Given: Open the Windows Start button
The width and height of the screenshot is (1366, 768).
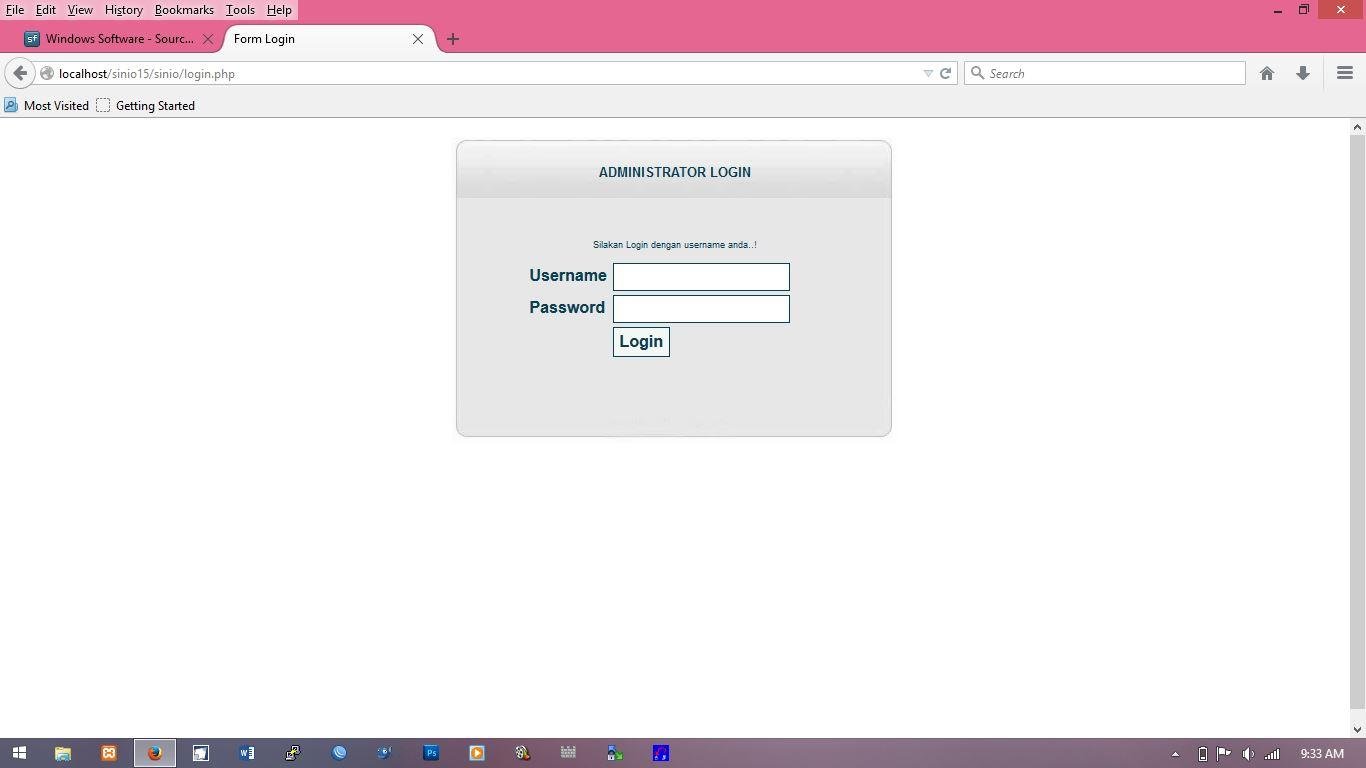Looking at the screenshot, I should (18, 753).
